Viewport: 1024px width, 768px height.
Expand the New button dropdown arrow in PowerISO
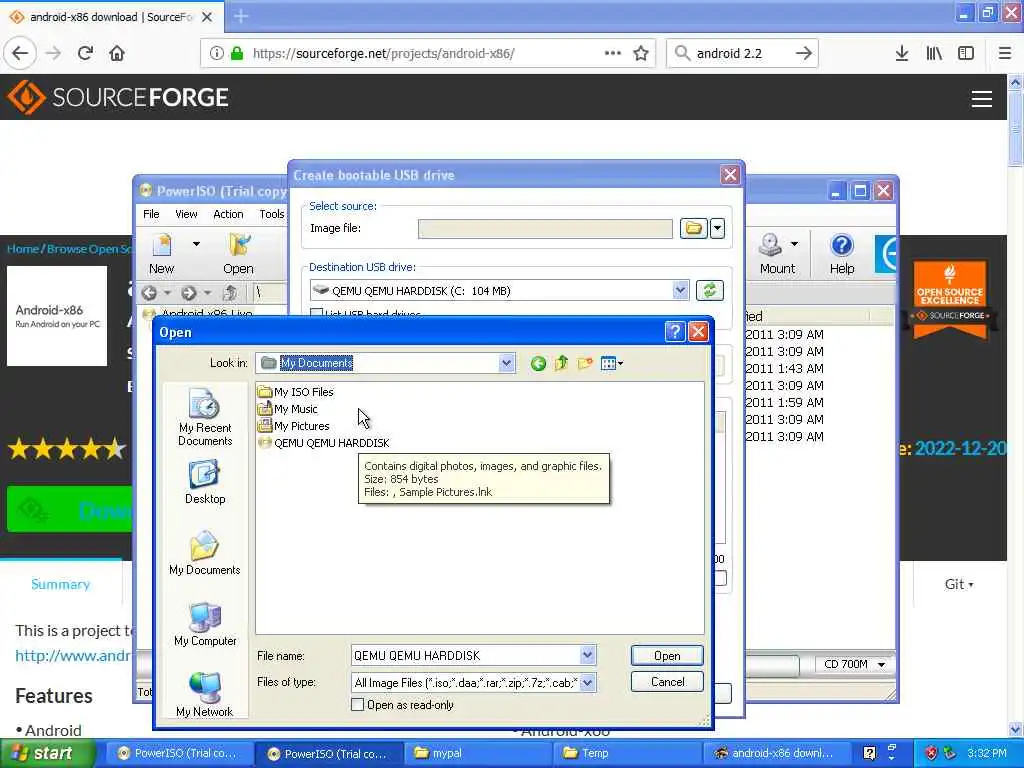click(x=196, y=244)
